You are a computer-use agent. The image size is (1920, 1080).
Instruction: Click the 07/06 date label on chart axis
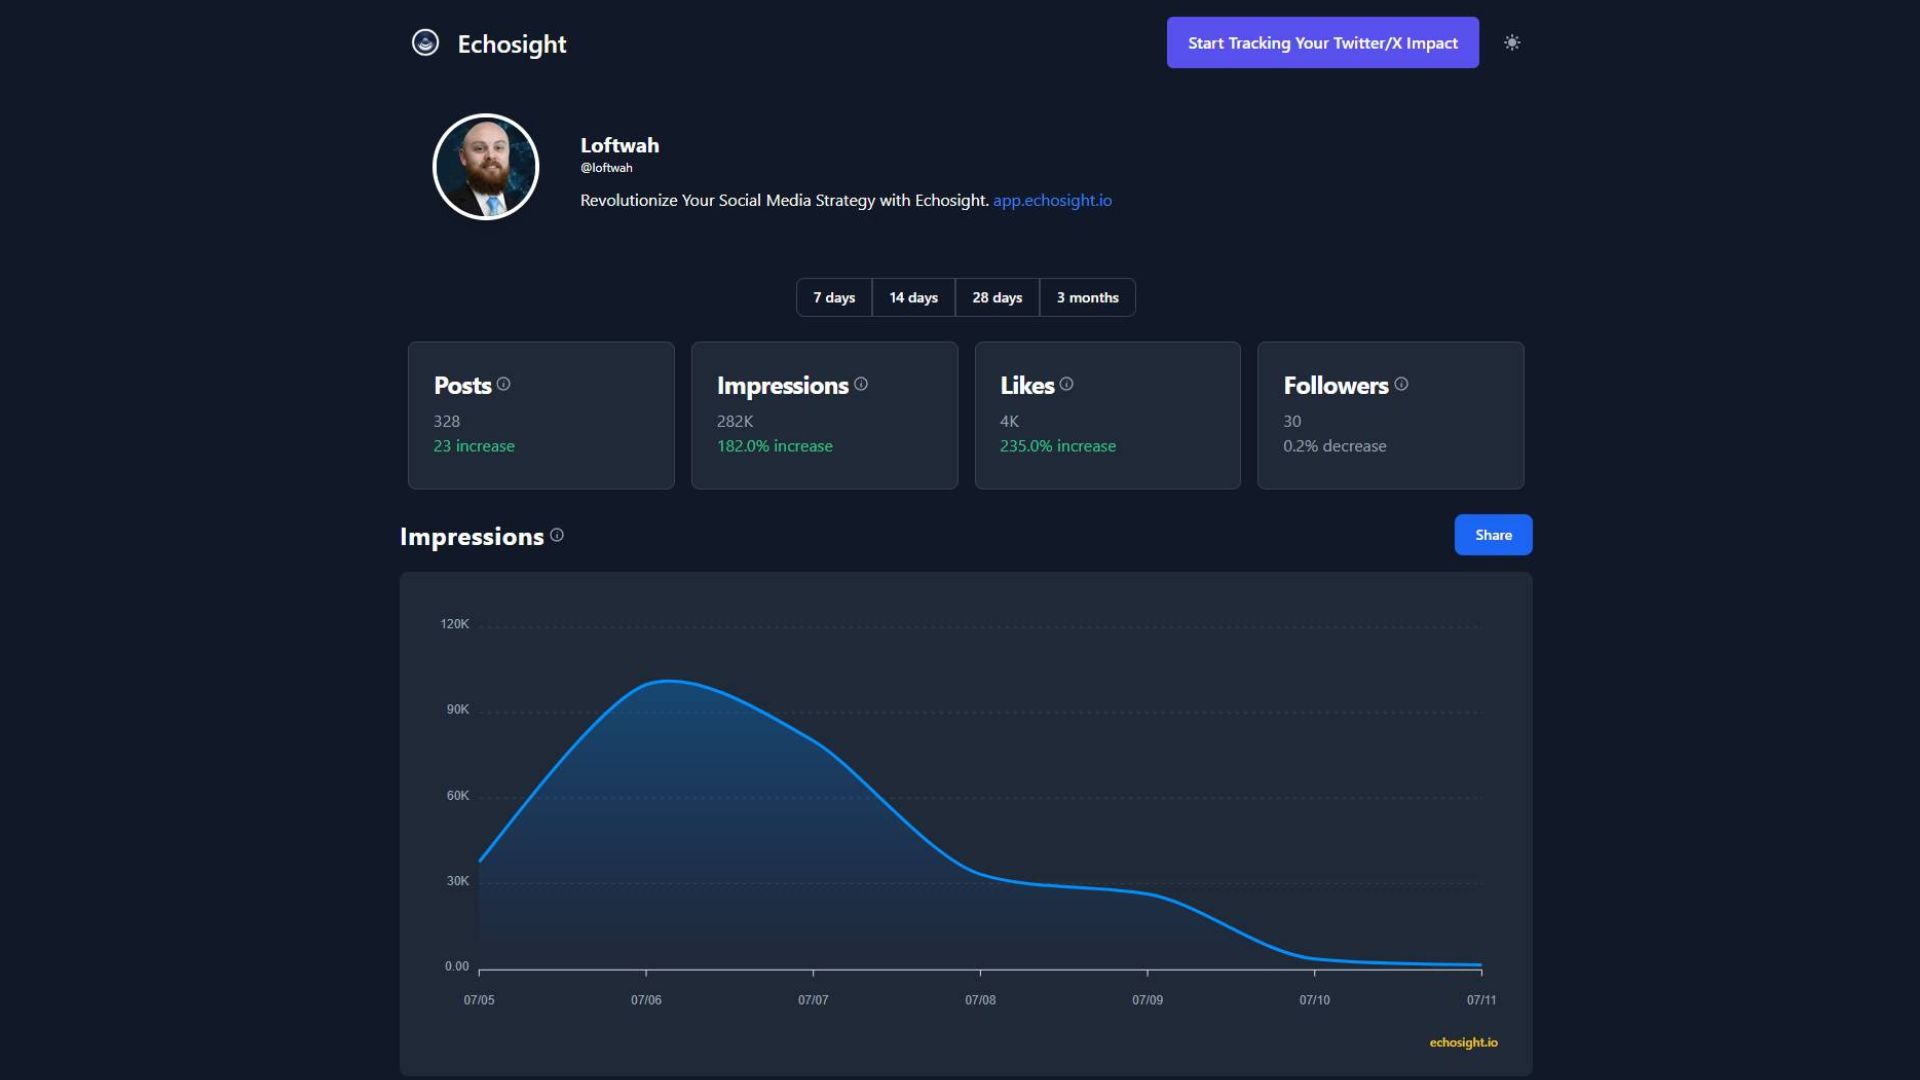pos(646,1000)
